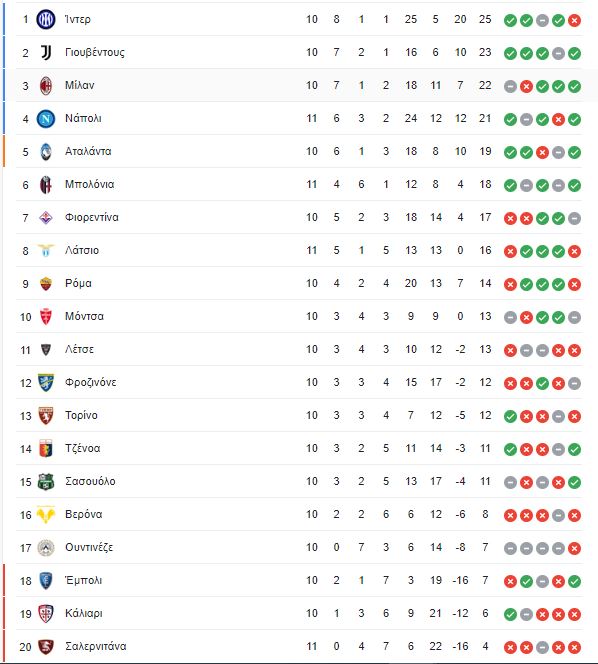Click the Juventus logo icon
This screenshot has height=664, width=598.
pos(46,53)
